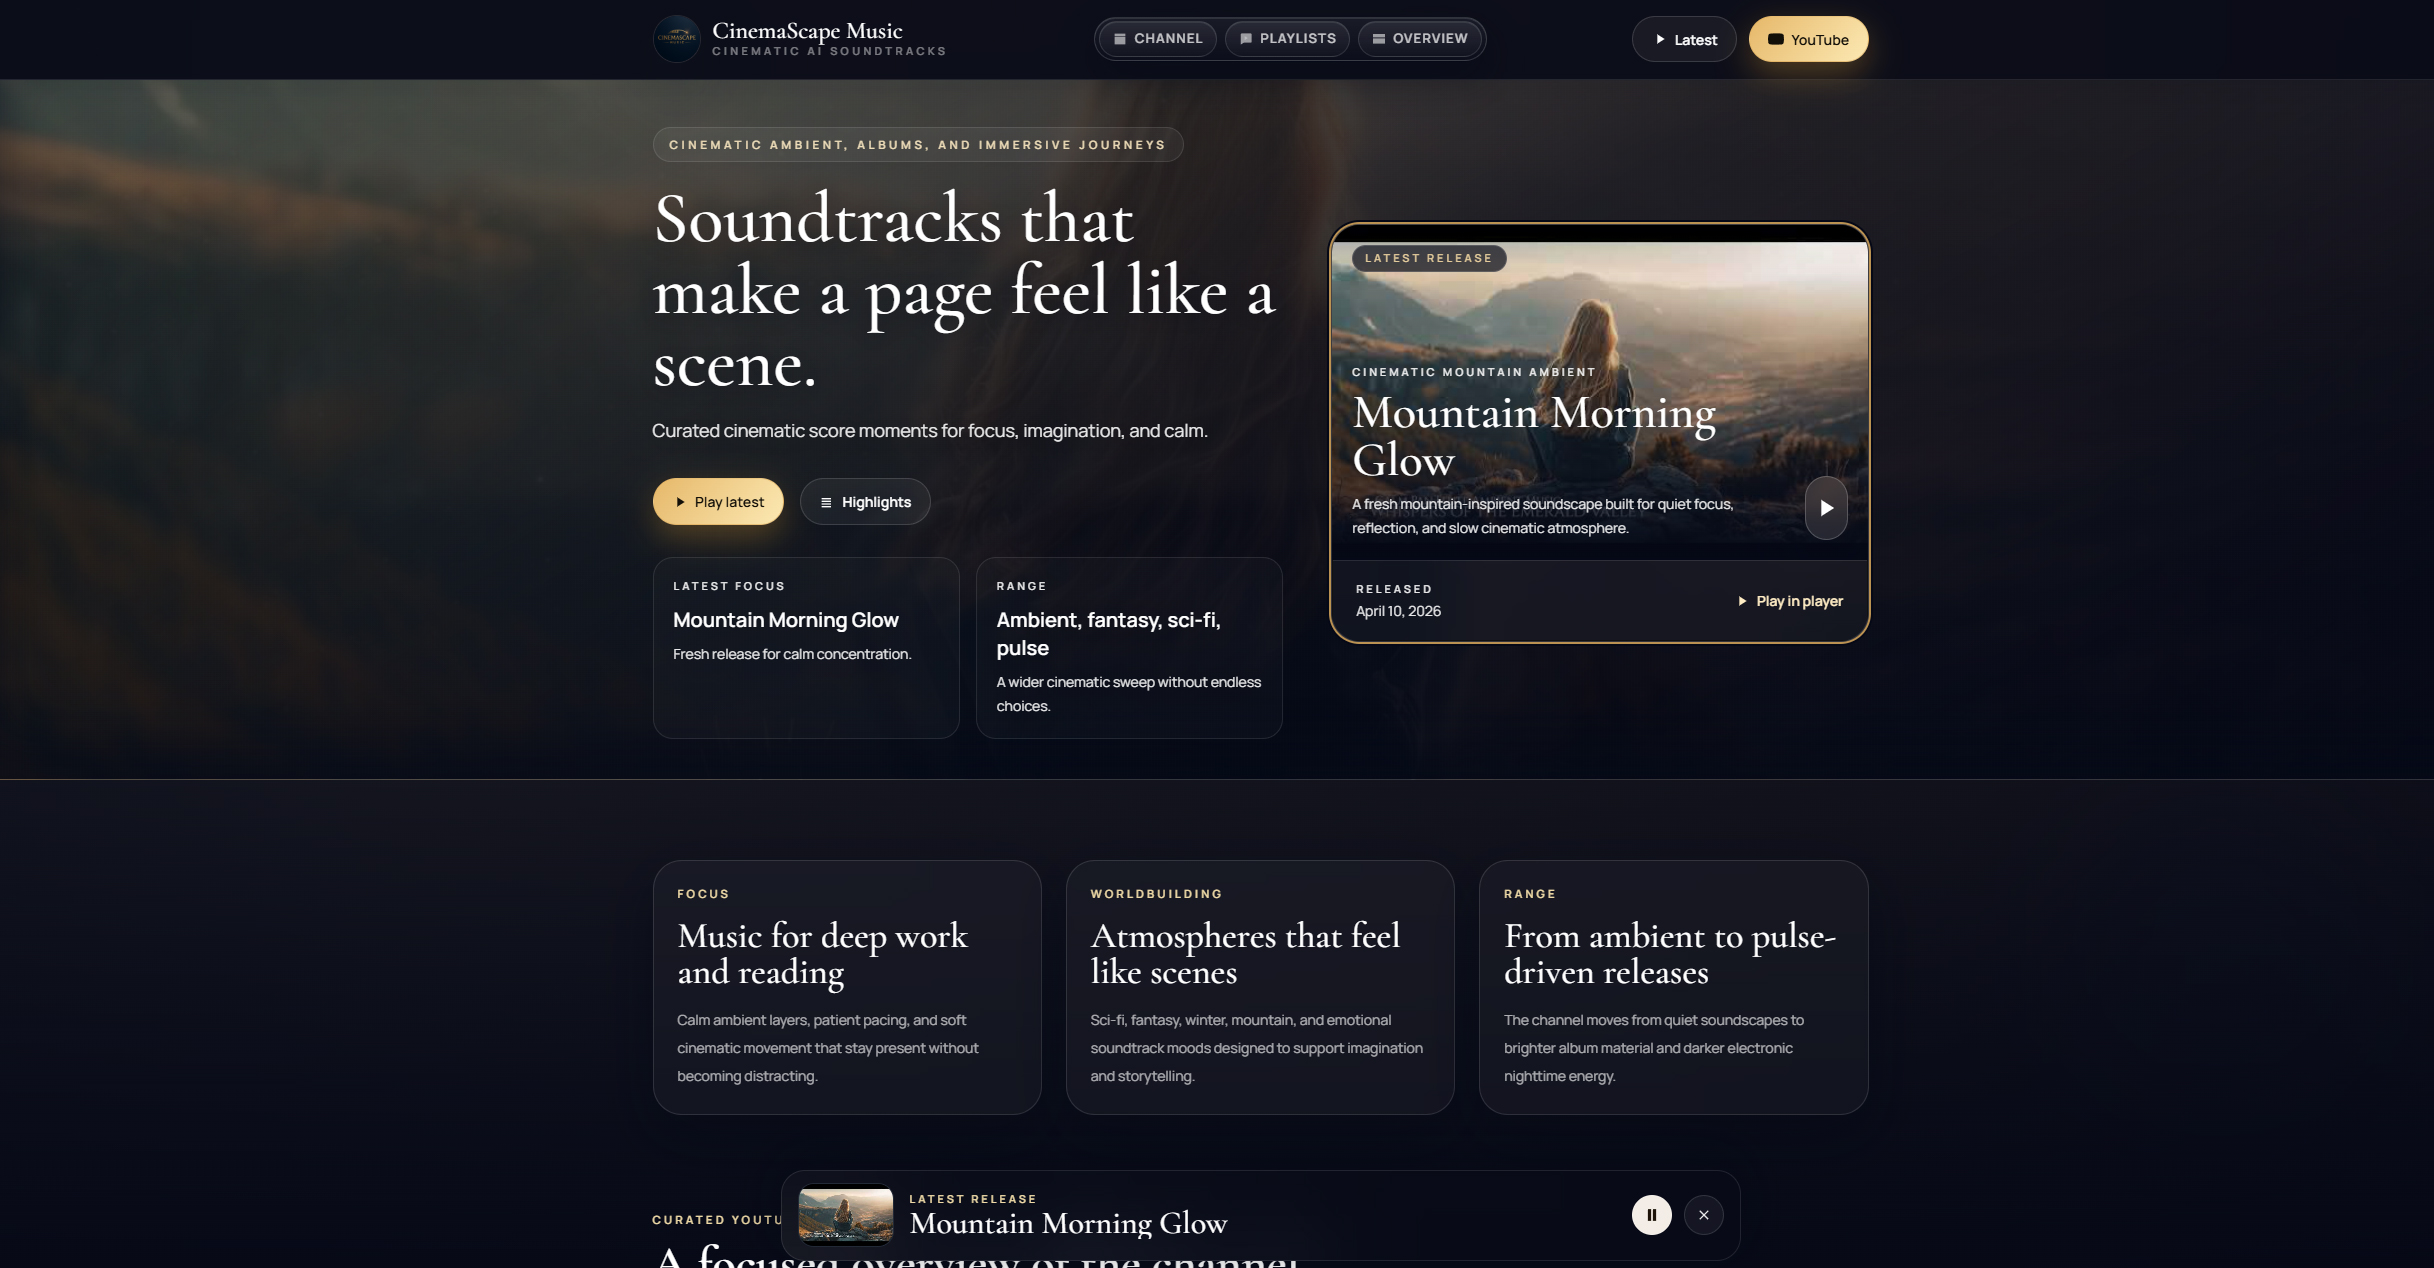
Task: Switch to the PLAYLISTS tab
Action: [1287, 38]
